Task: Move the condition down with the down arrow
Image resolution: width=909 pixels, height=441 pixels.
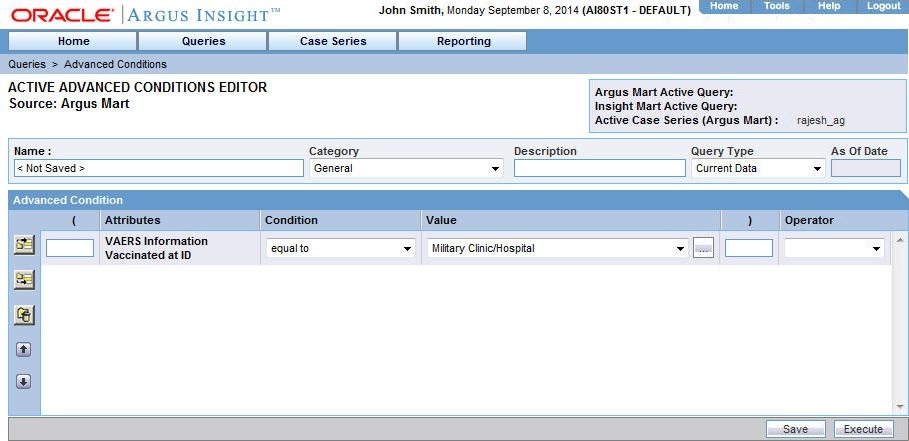Action: point(23,382)
